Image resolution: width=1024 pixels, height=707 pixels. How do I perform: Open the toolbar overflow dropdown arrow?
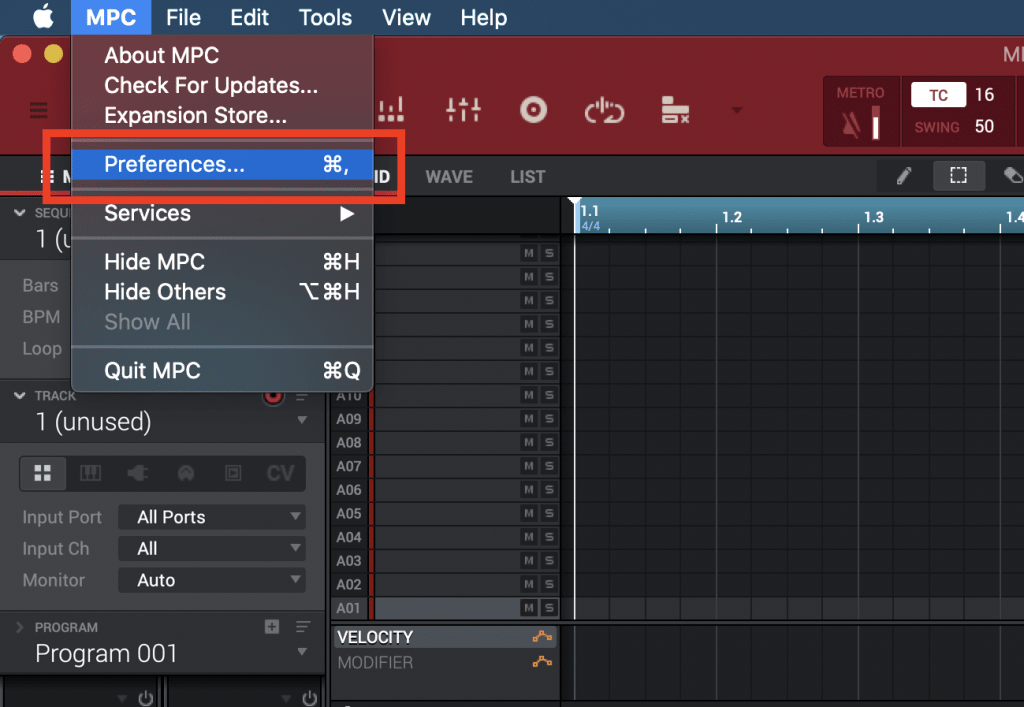(737, 110)
